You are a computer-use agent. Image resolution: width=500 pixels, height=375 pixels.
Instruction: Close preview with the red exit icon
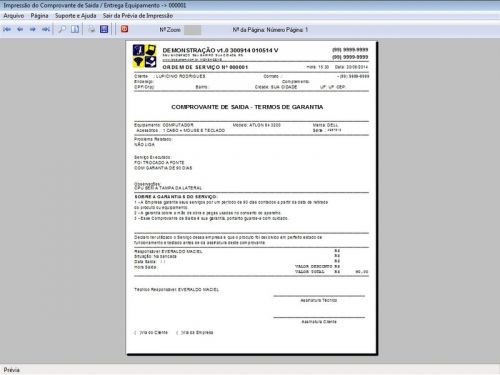coord(124,29)
